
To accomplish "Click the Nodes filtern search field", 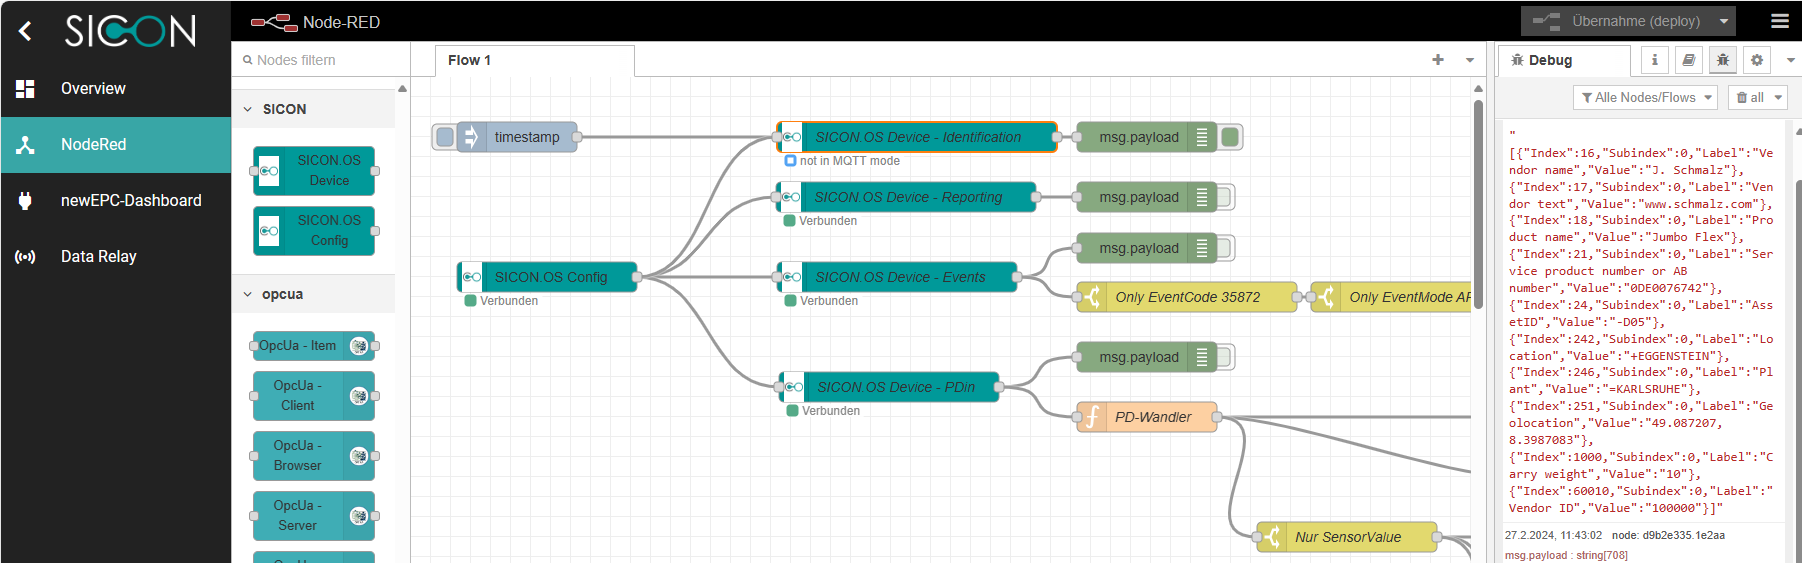I will click(x=320, y=60).
